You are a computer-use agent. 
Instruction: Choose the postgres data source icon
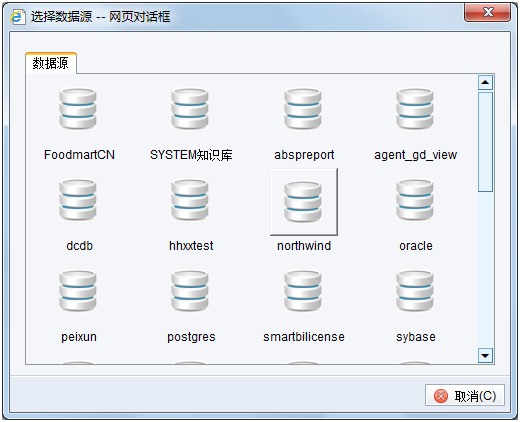[190, 291]
